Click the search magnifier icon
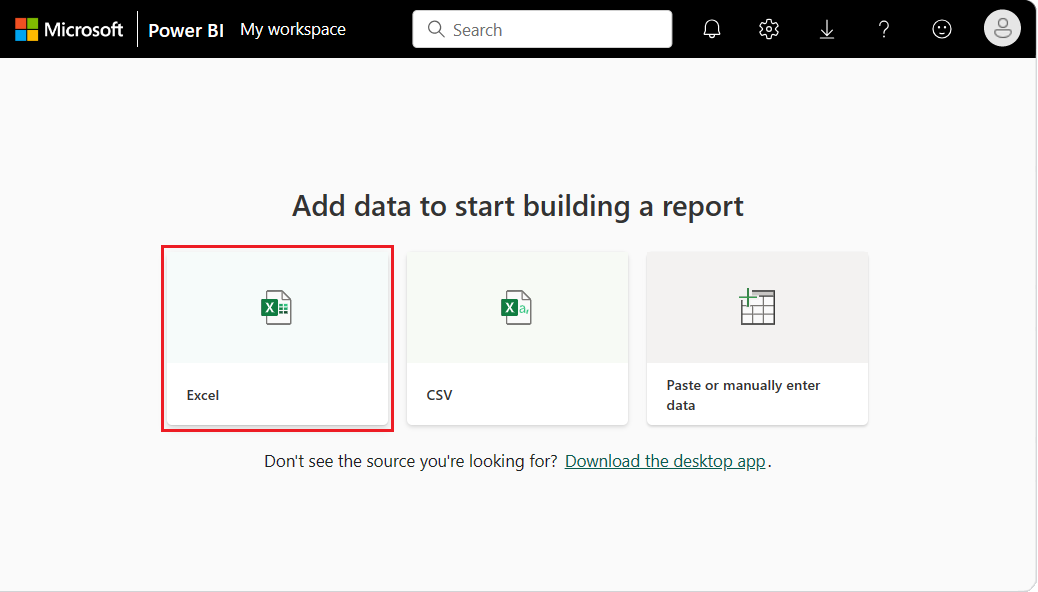The height and width of the screenshot is (592, 1038). (x=436, y=29)
